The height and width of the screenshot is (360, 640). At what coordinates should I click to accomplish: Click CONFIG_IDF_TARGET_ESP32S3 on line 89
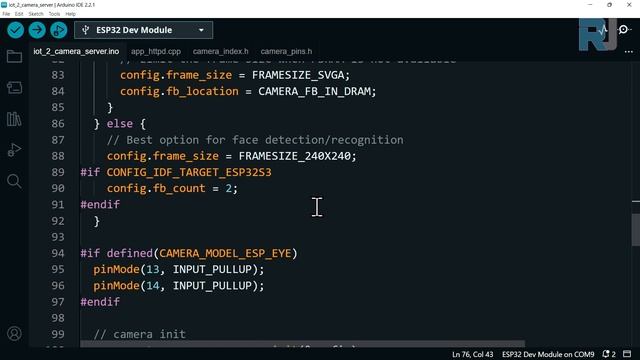tap(189, 172)
